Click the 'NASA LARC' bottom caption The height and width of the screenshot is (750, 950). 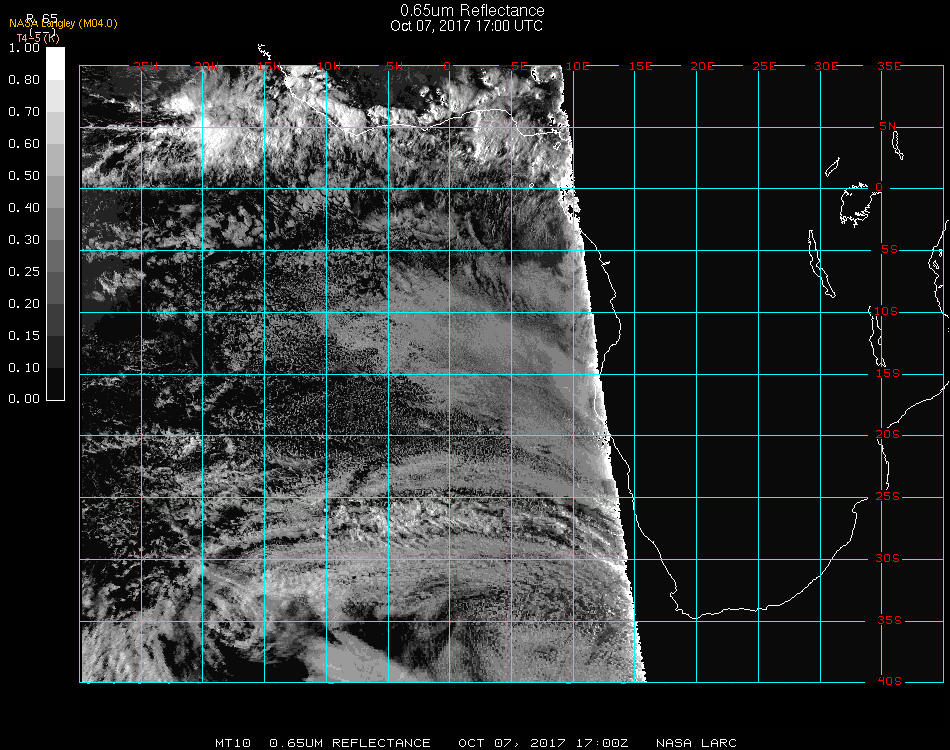696,743
